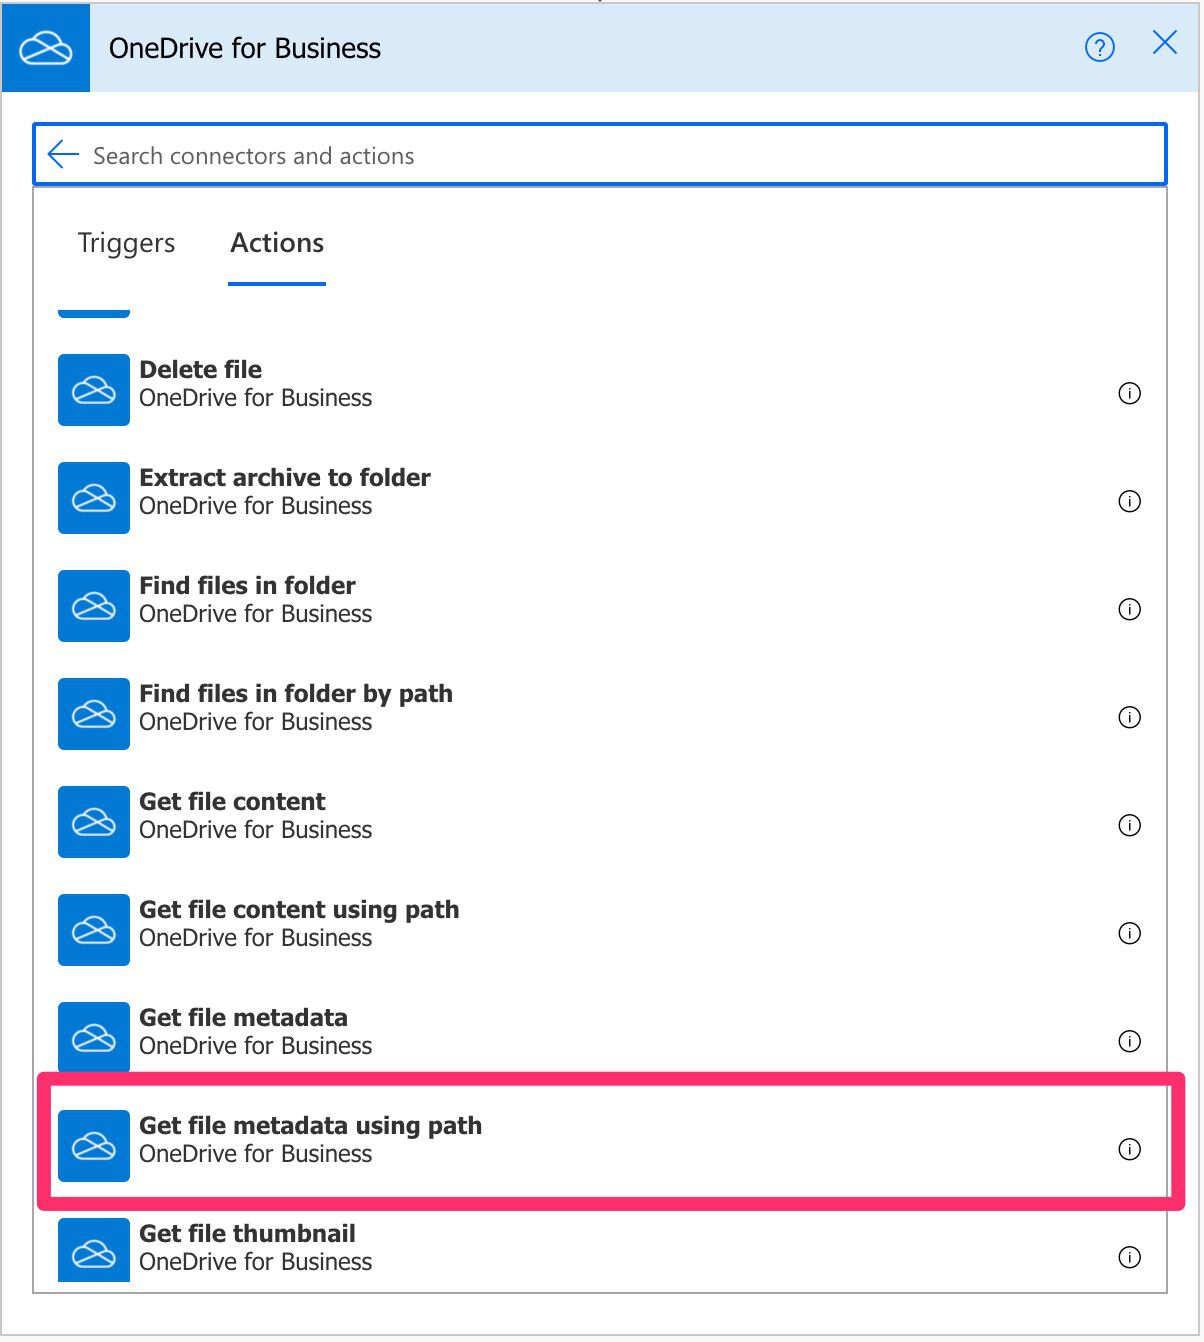Click the Get file metadata action icon
Viewport: 1204px width, 1342px height.
pyautogui.click(x=93, y=1037)
